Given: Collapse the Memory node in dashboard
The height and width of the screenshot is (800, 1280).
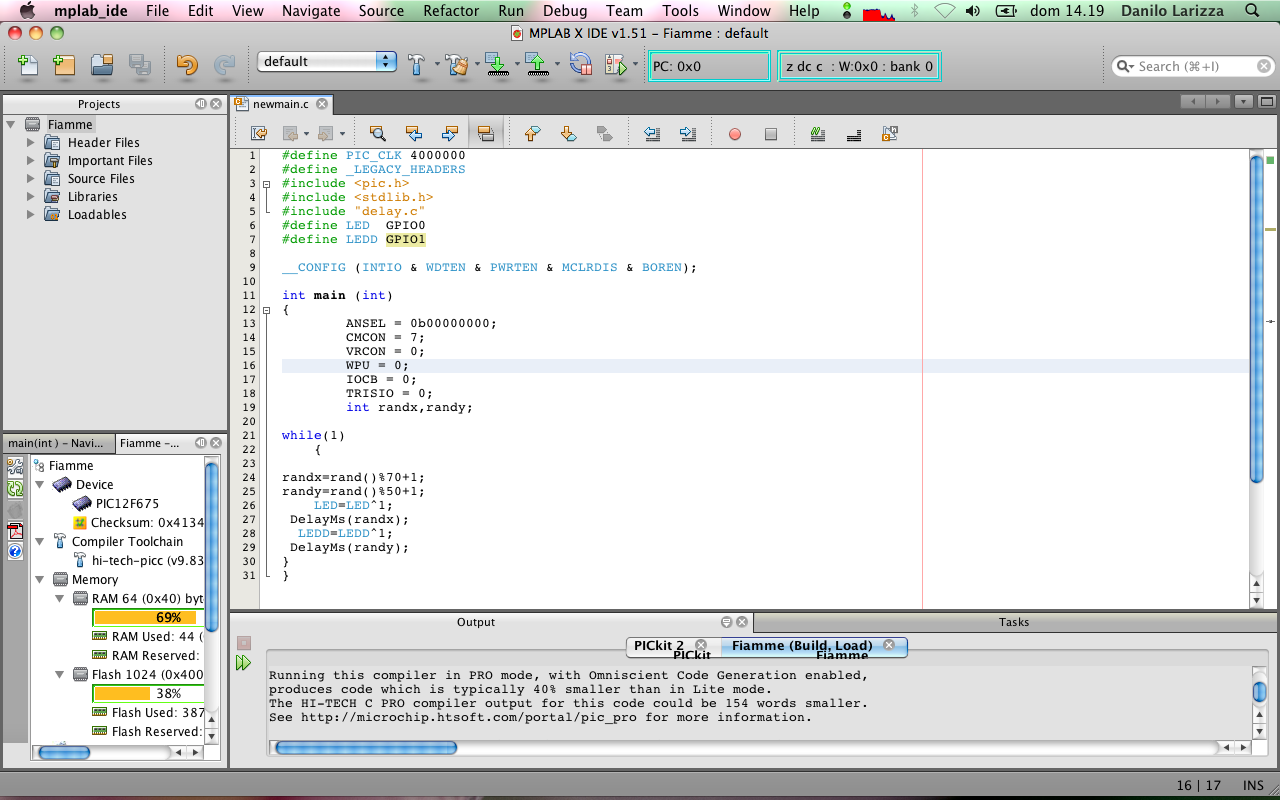Looking at the screenshot, I should click(x=40, y=580).
